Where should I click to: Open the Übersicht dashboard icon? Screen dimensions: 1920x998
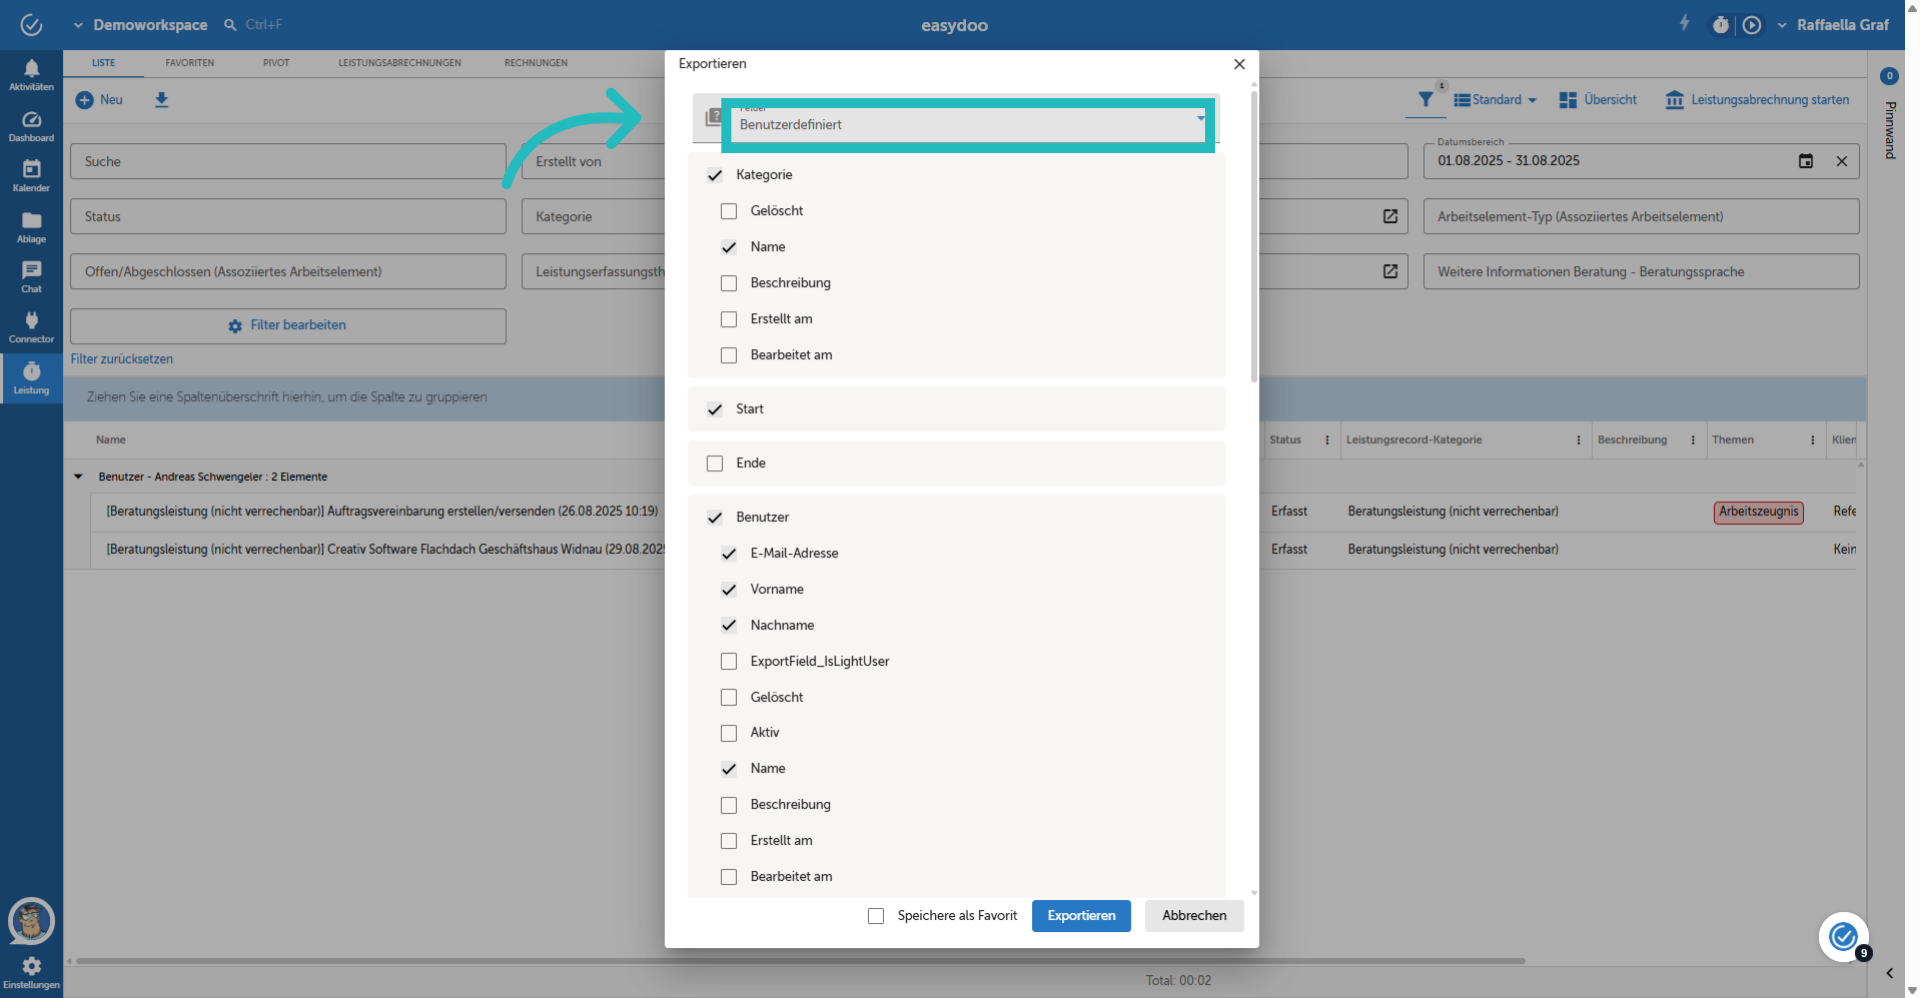(1567, 100)
